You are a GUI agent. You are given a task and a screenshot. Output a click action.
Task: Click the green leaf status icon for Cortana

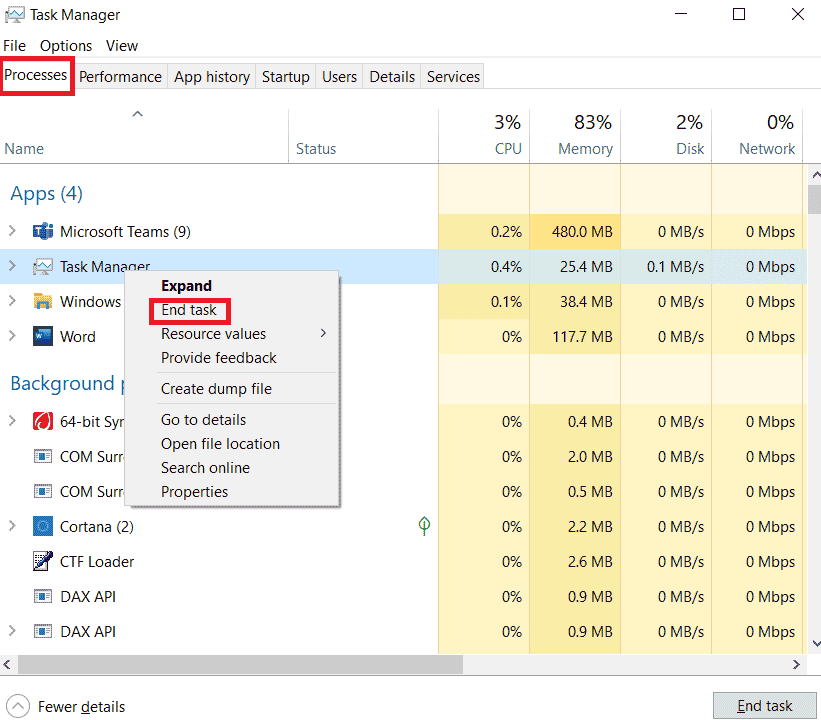coord(424,526)
